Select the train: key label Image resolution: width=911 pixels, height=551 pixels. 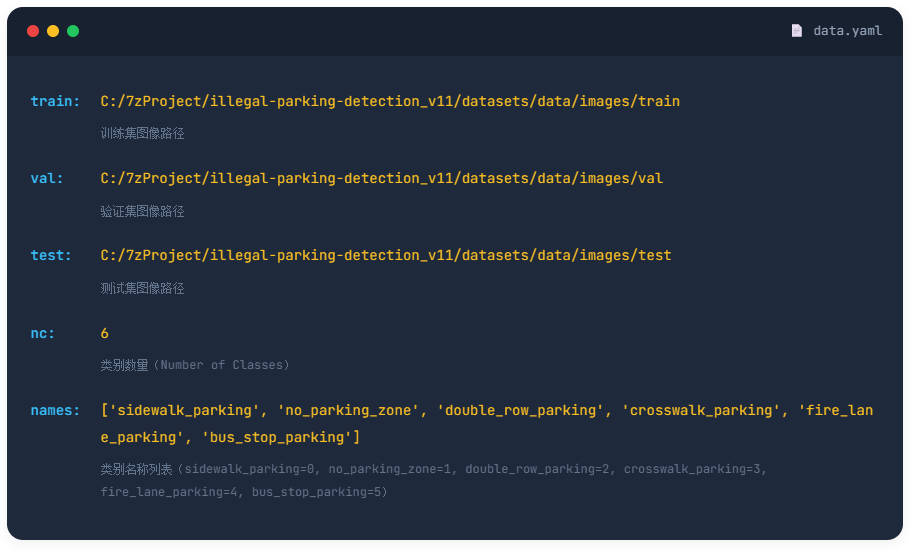point(55,101)
